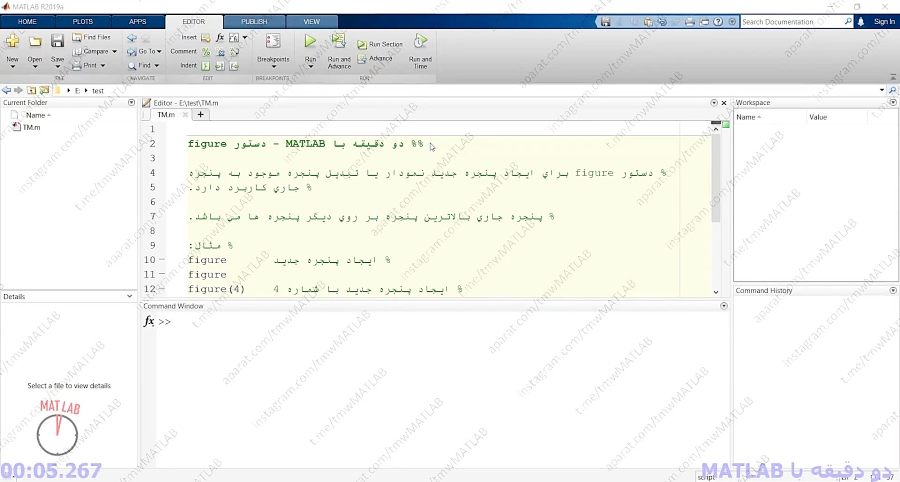Image resolution: width=900 pixels, height=482 pixels.
Task: Click the plus button to add new editor tab
Action: 200,115
